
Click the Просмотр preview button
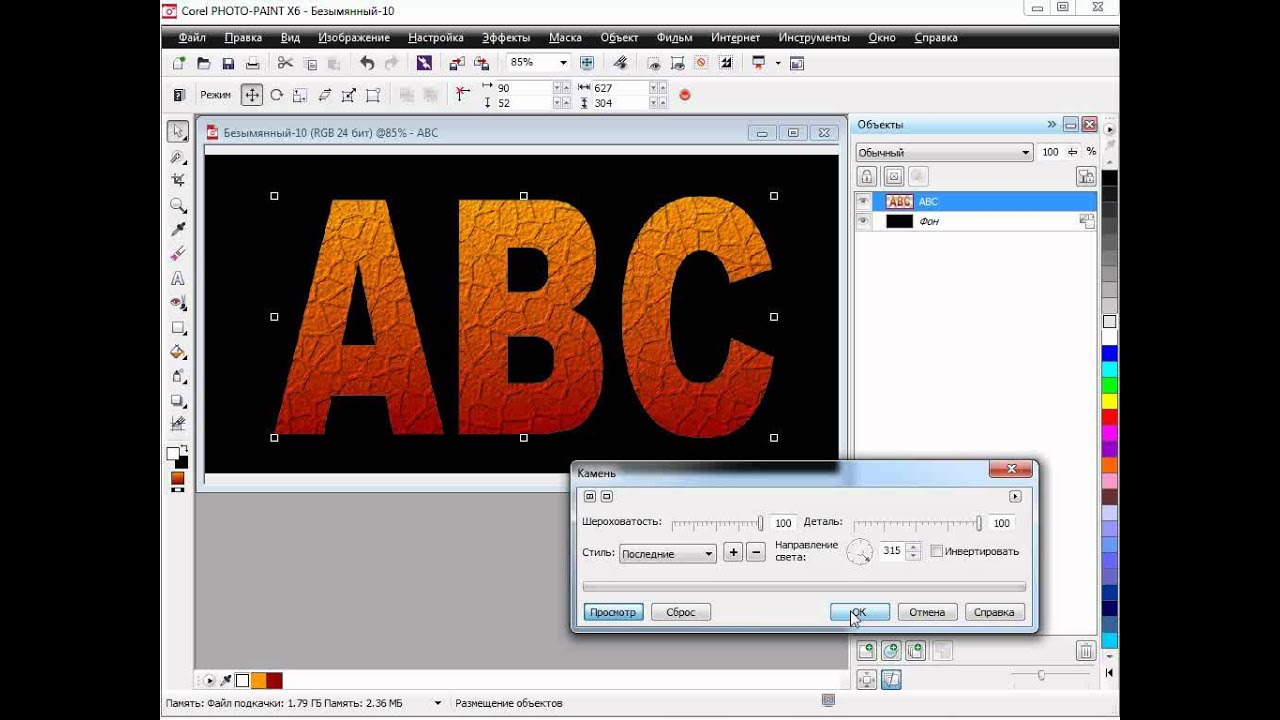613,612
